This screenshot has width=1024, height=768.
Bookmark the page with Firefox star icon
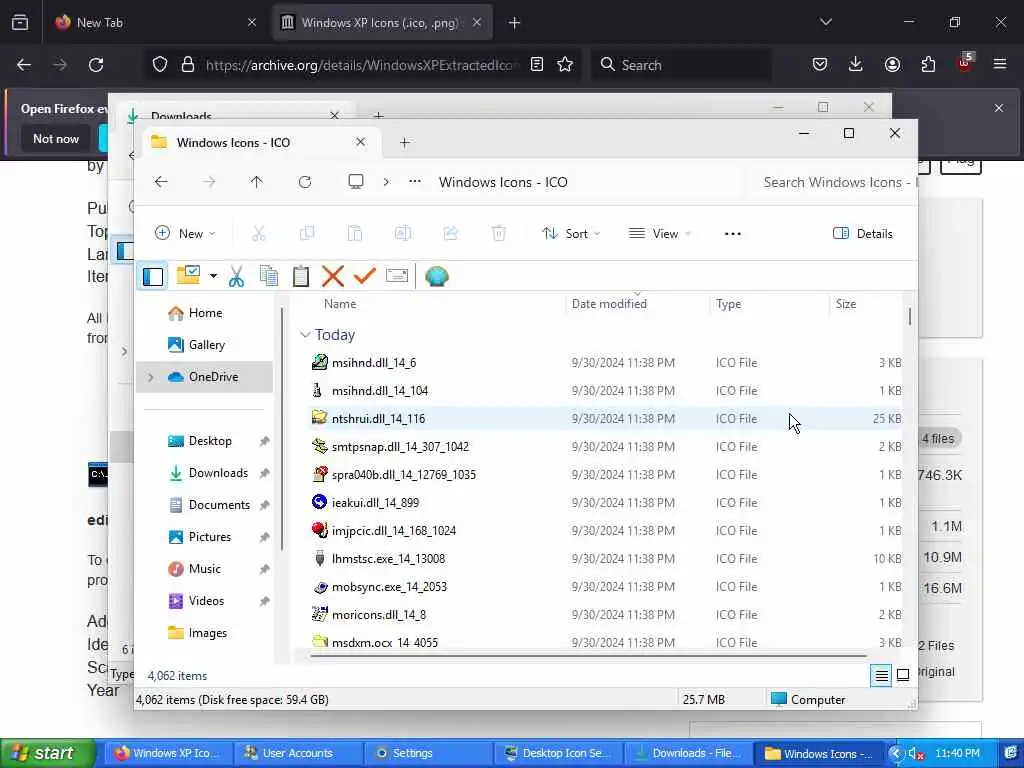pos(565,64)
